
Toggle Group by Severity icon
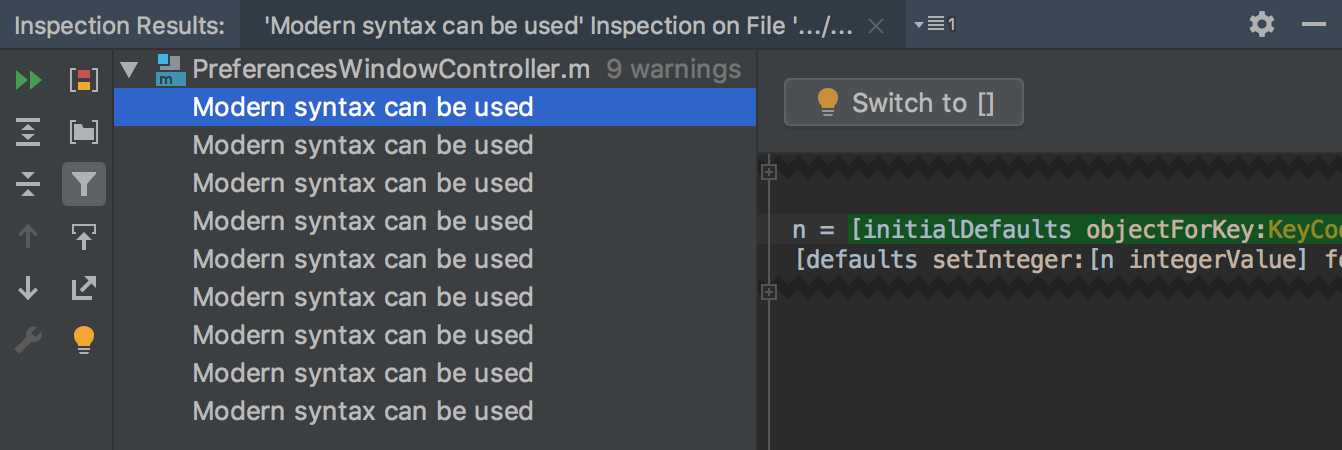84,80
